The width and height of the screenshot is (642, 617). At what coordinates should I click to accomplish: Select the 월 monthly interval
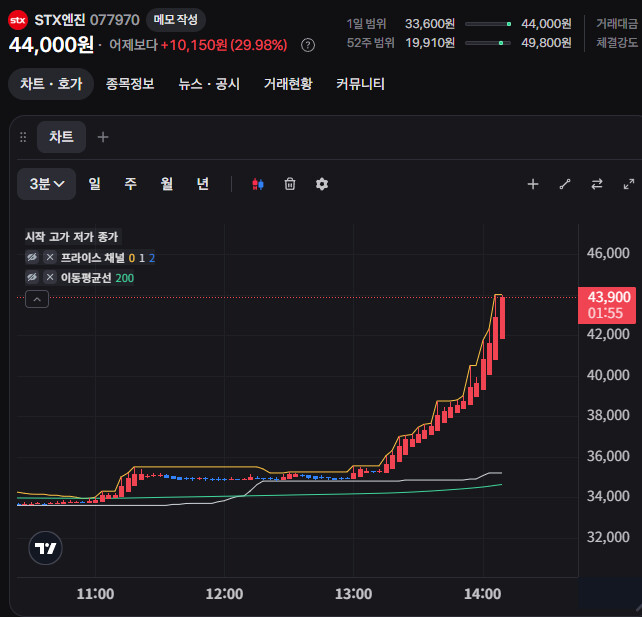coord(167,184)
